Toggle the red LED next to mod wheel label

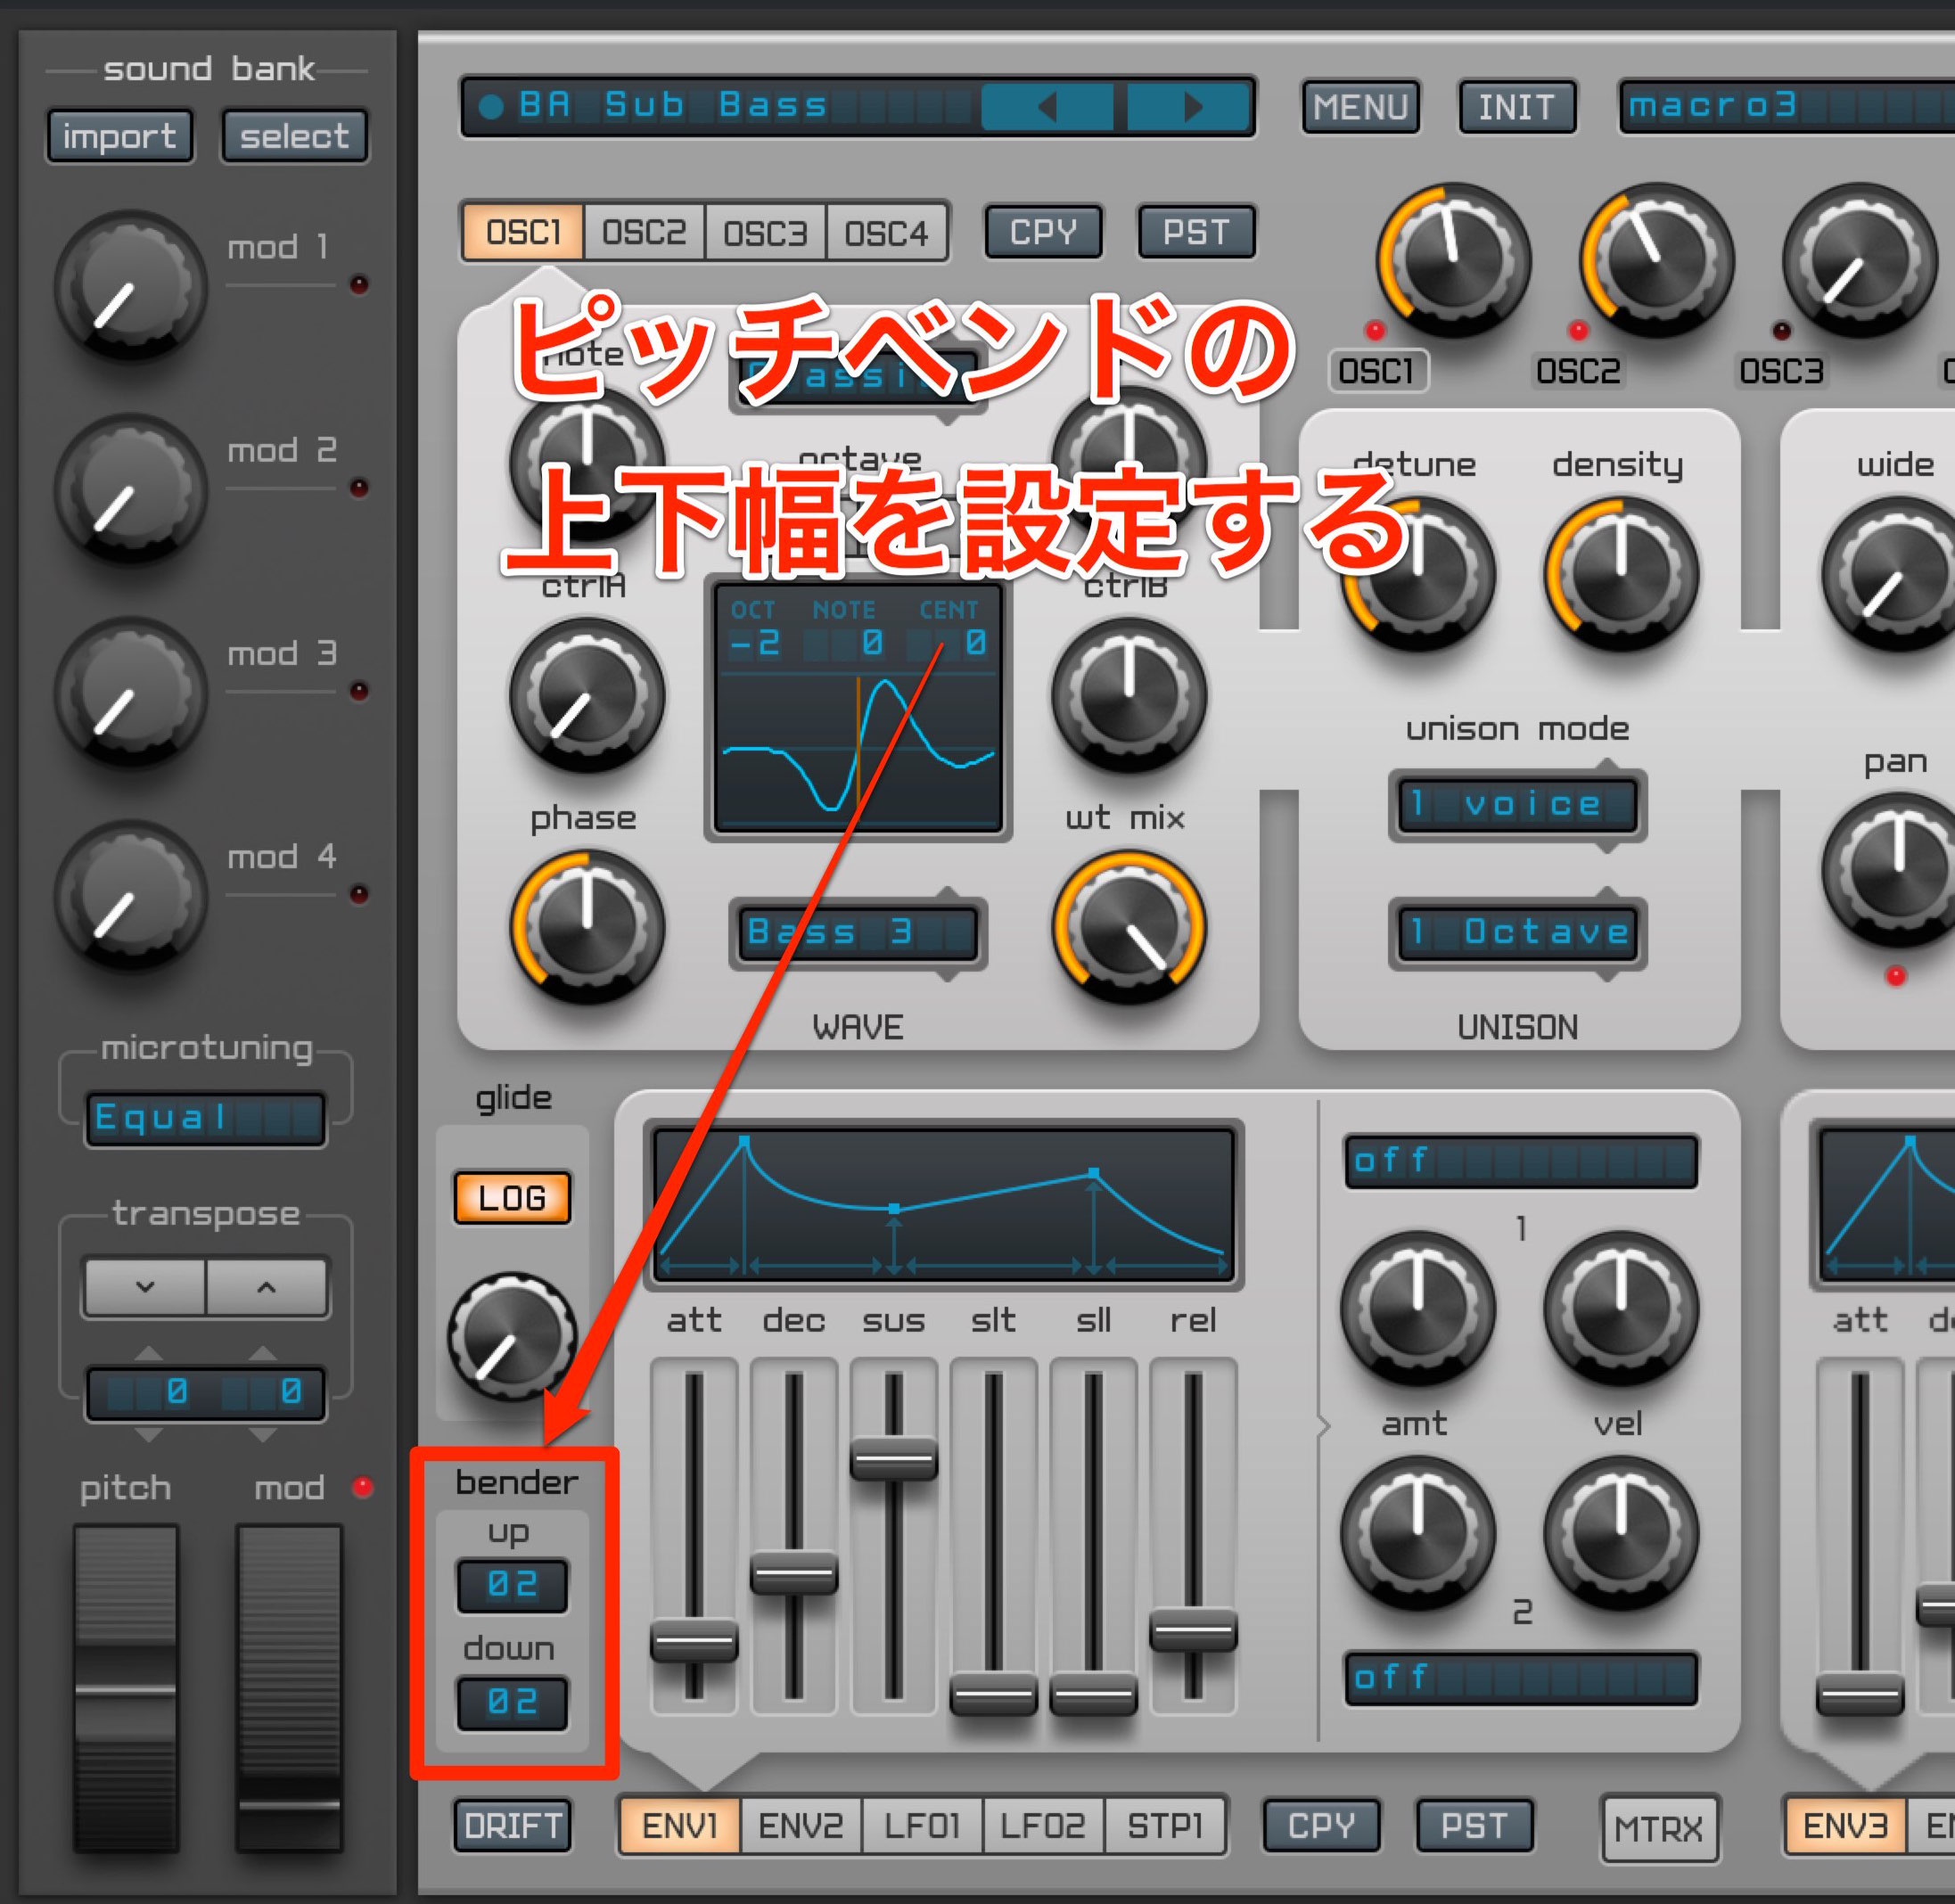[x=362, y=1487]
